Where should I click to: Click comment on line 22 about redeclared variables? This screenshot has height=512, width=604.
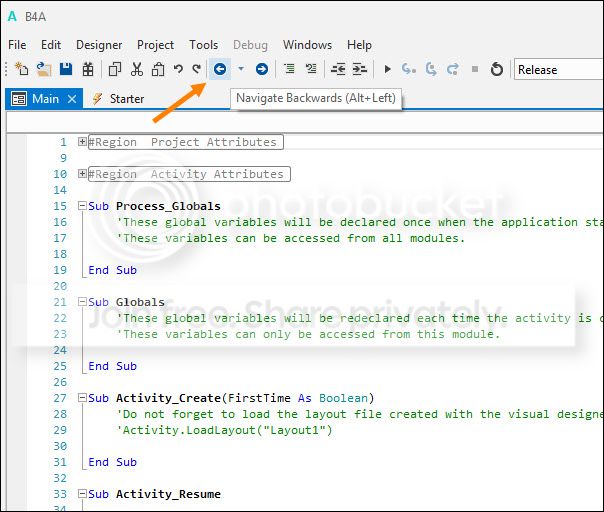360,318
